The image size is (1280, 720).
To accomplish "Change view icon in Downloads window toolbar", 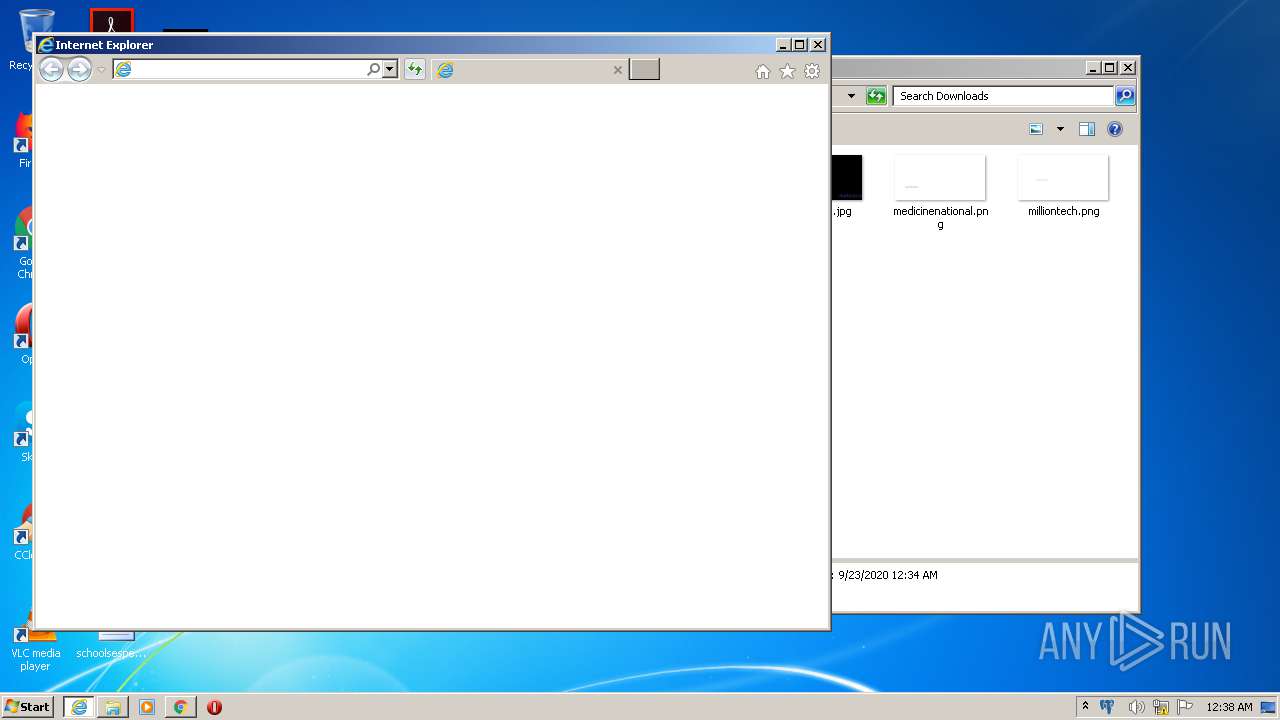I will 1036,129.
